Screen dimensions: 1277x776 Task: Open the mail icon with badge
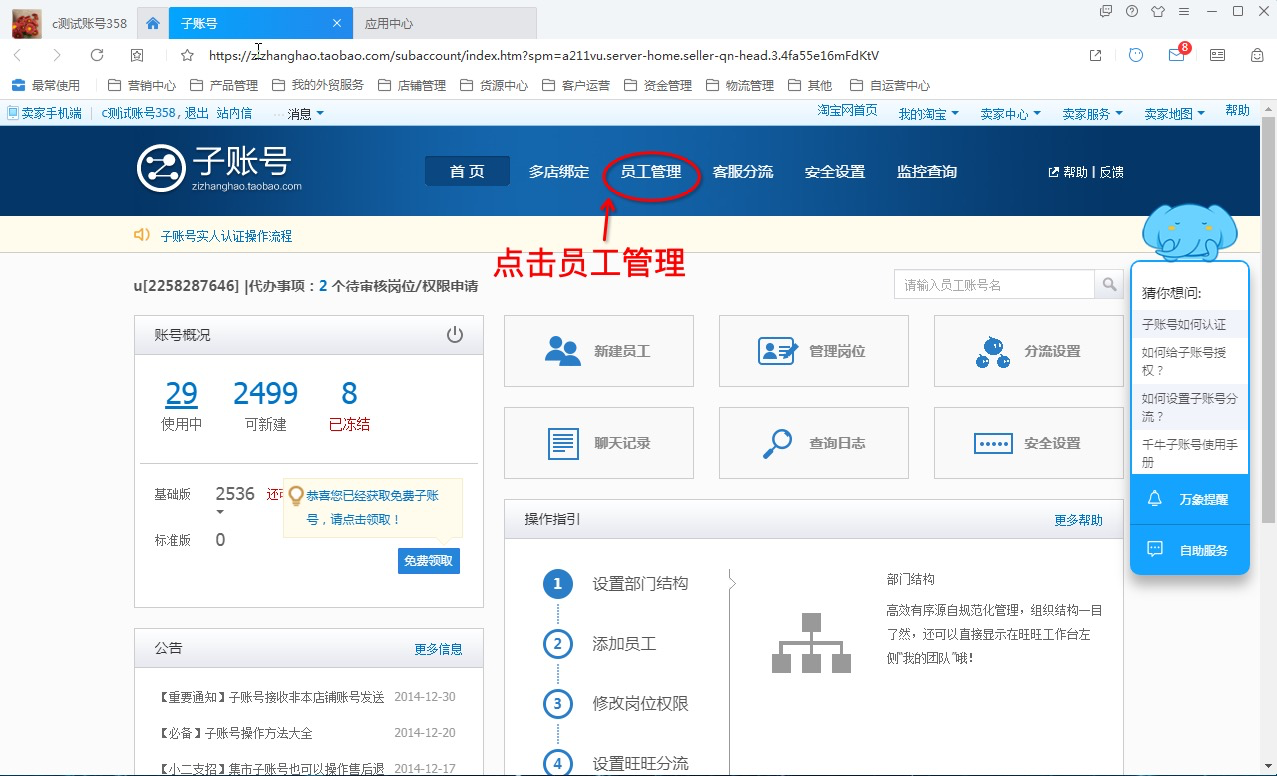1177,55
